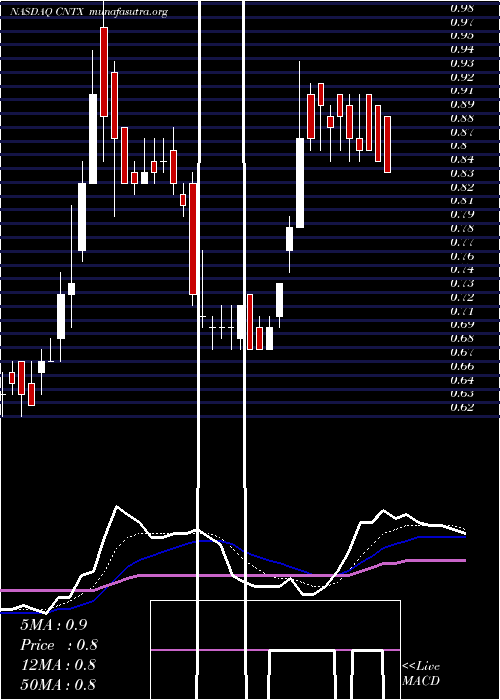Click the 0.73 price axis label
The image size is (500, 700).
coord(462,283)
